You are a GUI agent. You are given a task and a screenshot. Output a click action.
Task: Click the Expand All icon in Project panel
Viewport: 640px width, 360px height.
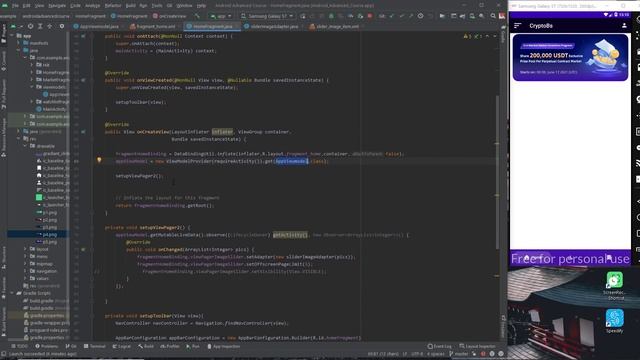40,26
